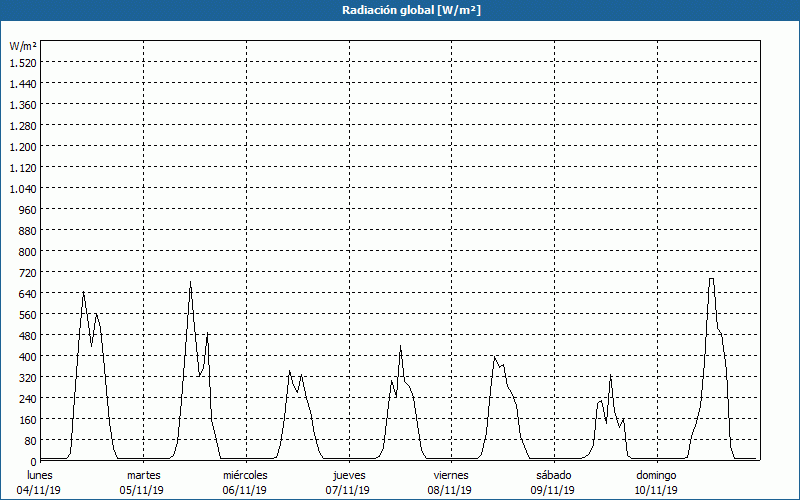
Task: Click the 240 y-axis value
Action: coord(29,398)
